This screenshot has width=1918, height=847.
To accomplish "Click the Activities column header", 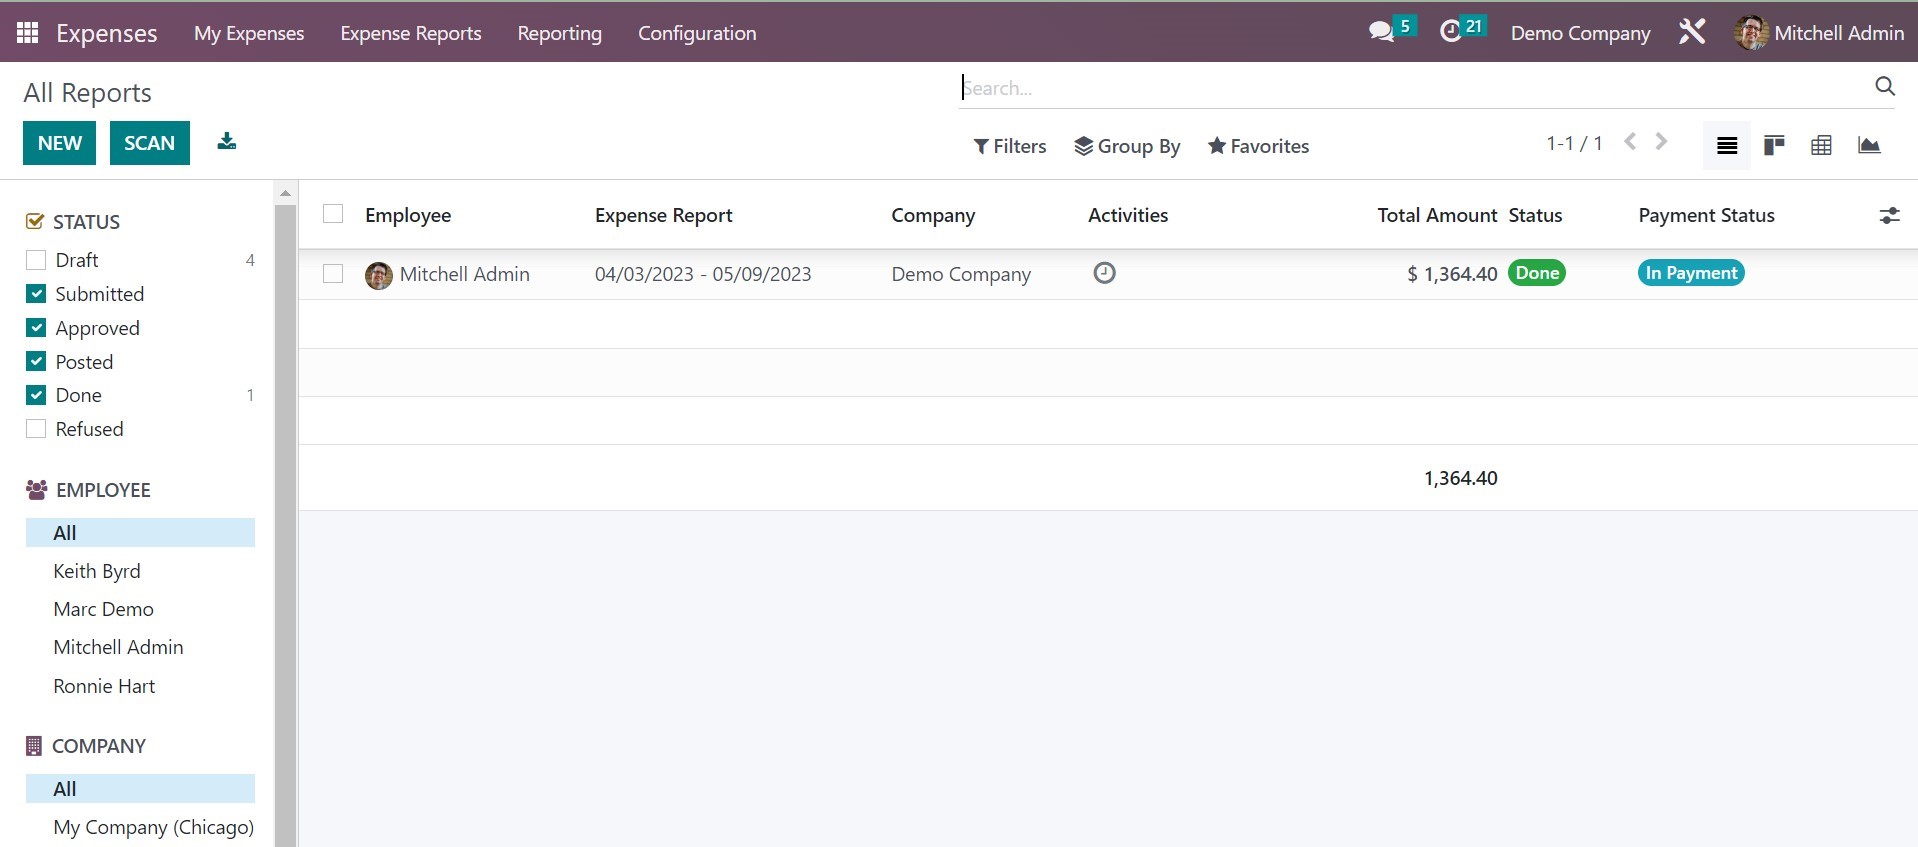I will point(1128,215).
